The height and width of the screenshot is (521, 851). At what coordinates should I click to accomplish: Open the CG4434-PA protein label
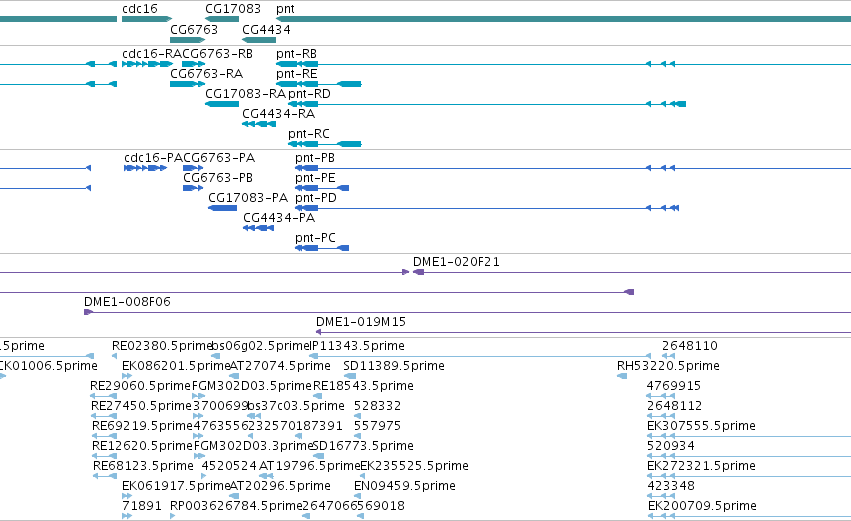(279, 218)
